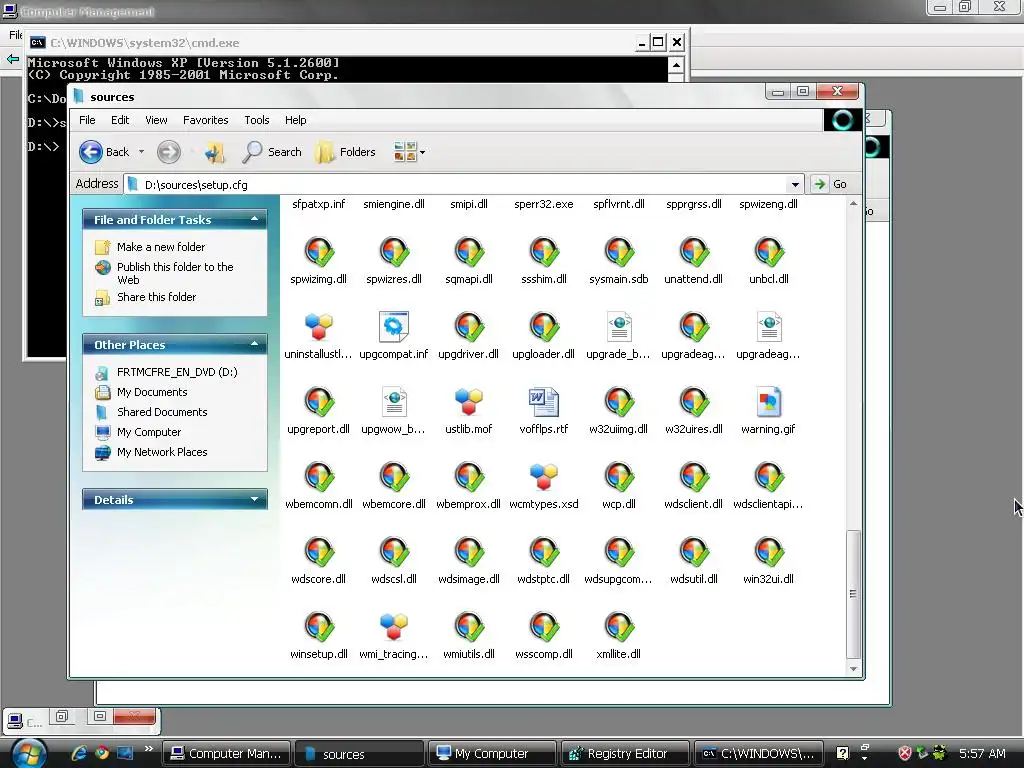Select the wcmtypes.xsd file icon

tap(543, 477)
